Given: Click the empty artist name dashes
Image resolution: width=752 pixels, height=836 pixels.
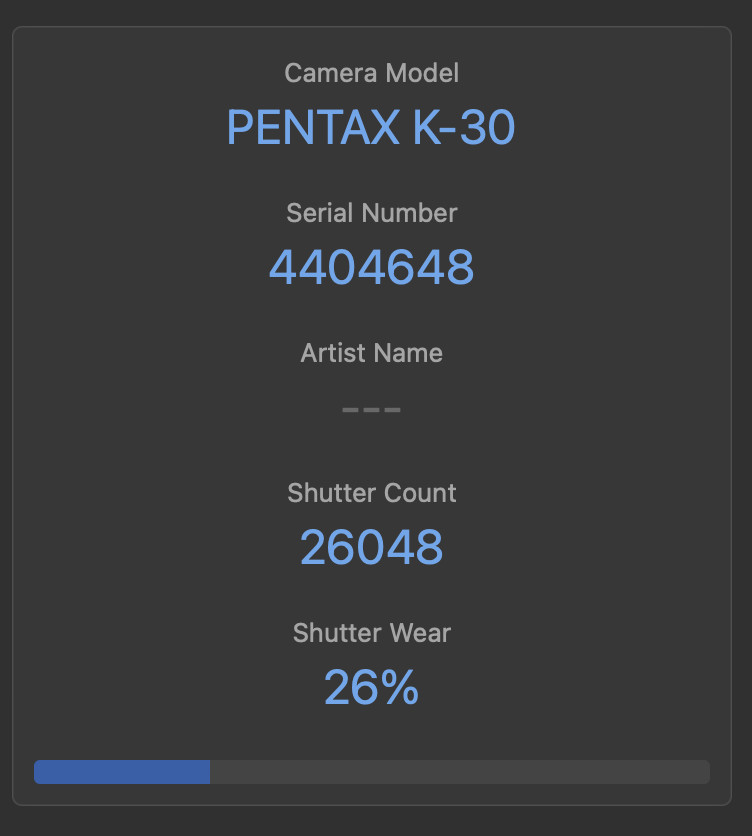Looking at the screenshot, I should [371, 409].
